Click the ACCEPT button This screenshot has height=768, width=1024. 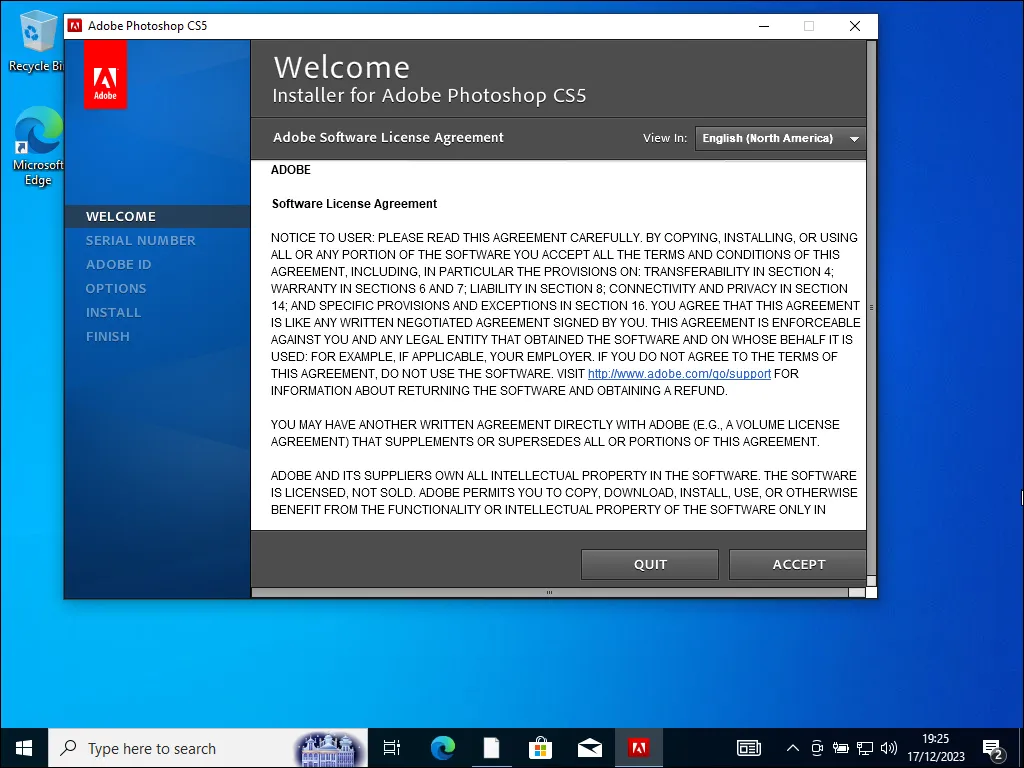coord(797,564)
